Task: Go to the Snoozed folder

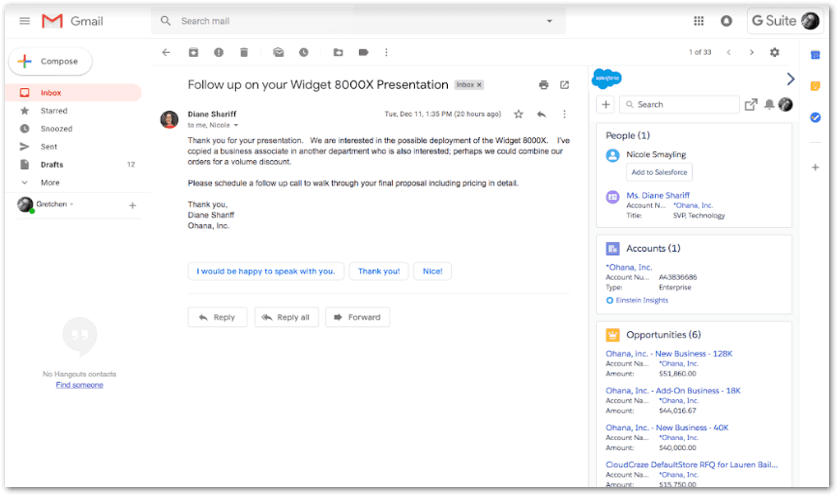Action: 56,128
